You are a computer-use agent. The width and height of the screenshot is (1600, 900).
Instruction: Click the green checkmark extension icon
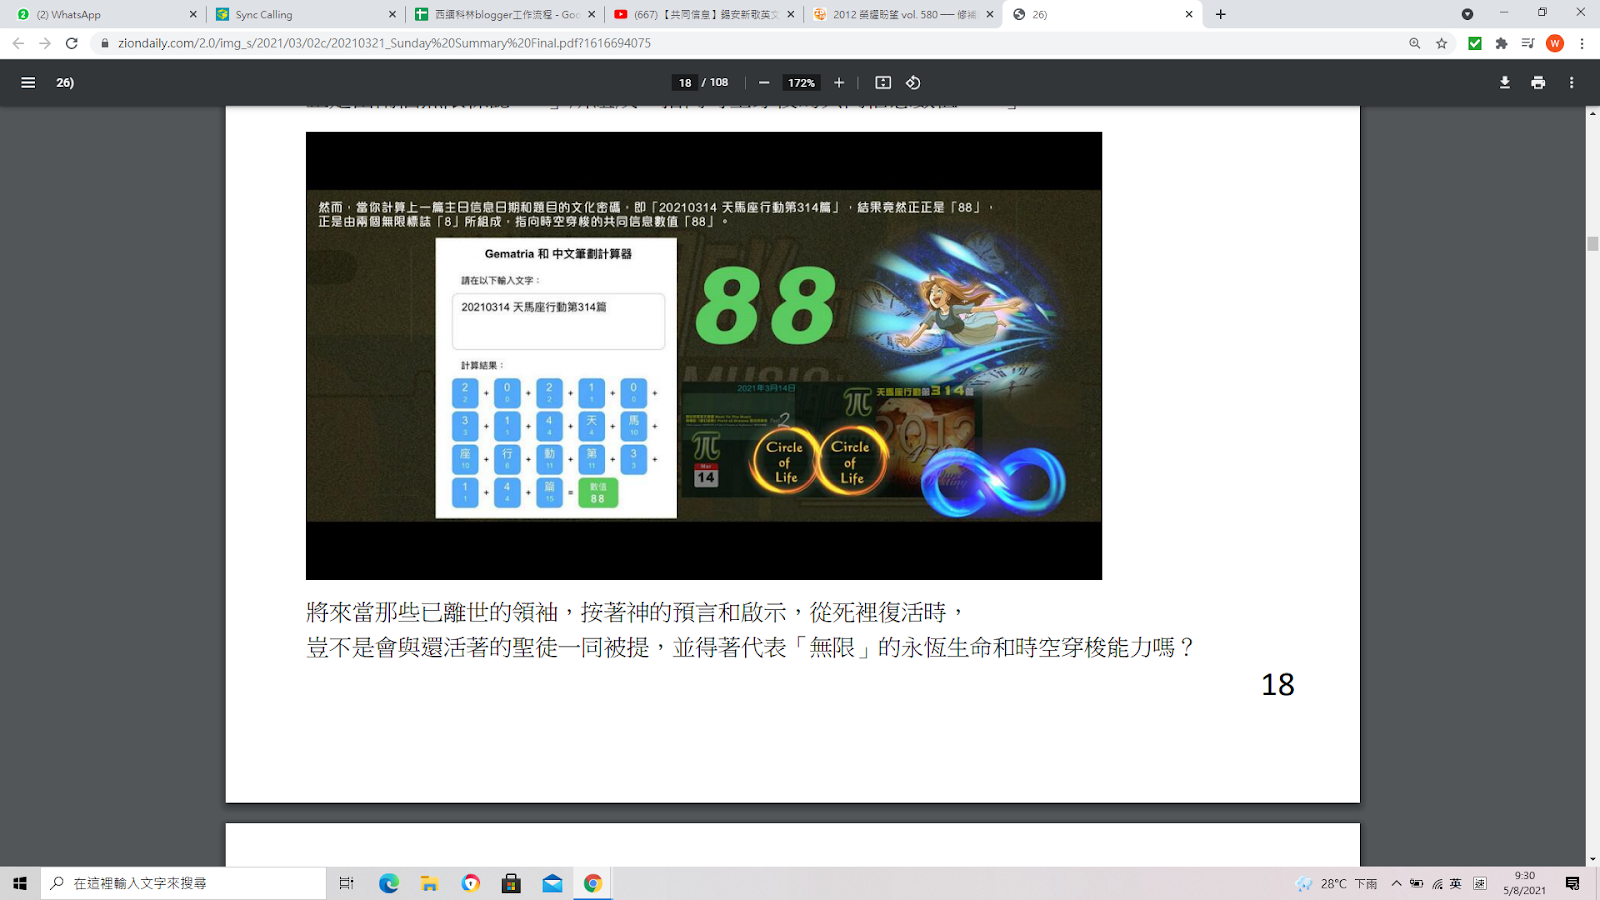(1475, 43)
